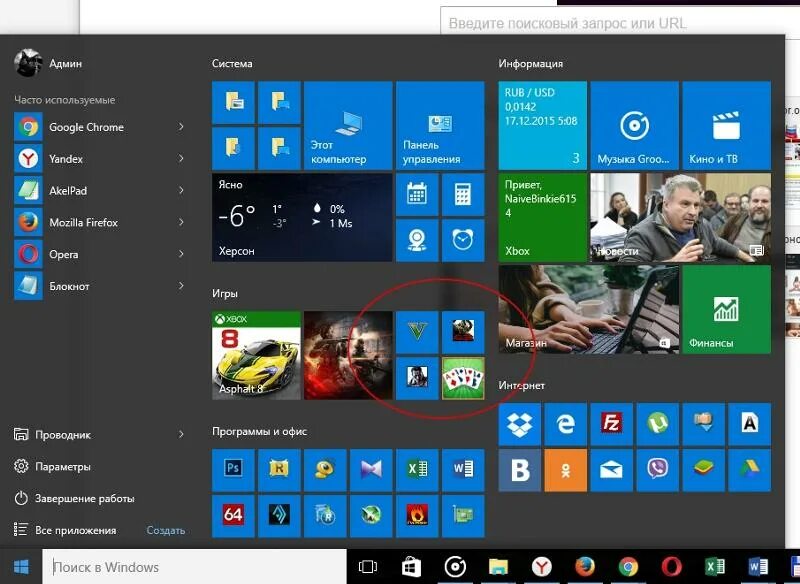800x584 pixels.
Task: Open the Camera tile
Action: [417, 240]
